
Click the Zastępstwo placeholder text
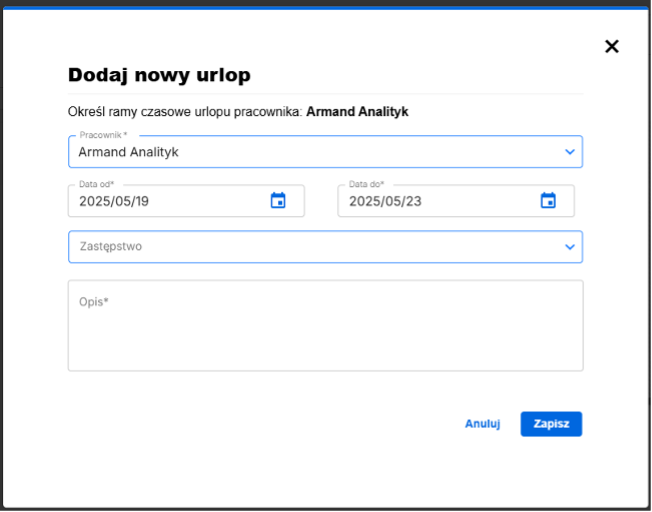pyautogui.click(x=111, y=246)
